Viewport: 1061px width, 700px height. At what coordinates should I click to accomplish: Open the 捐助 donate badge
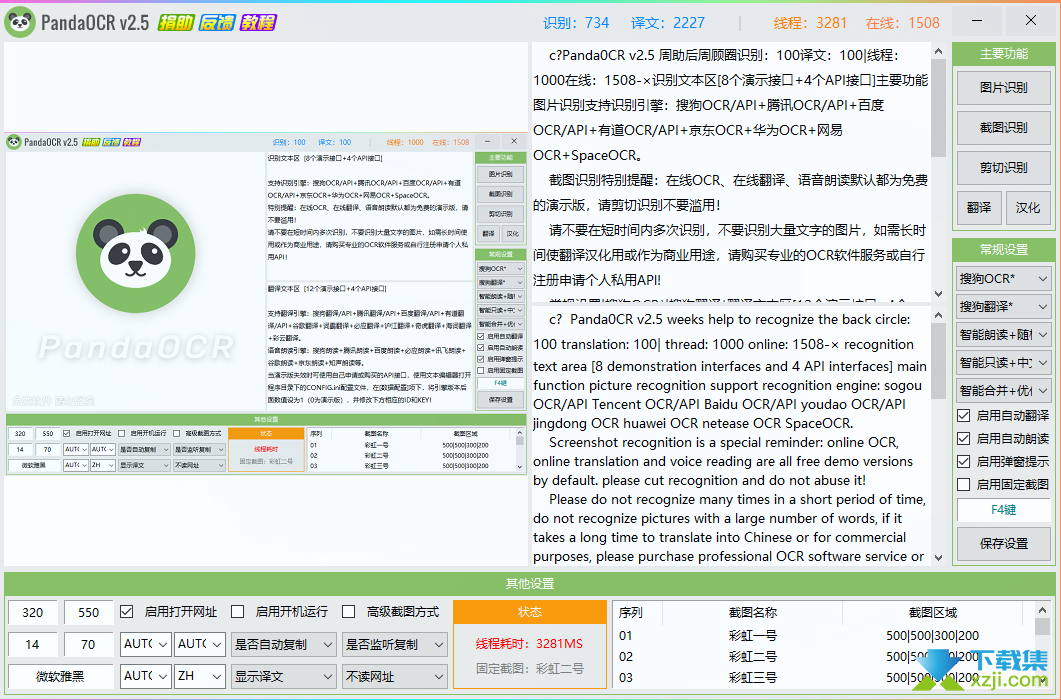point(176,22)
